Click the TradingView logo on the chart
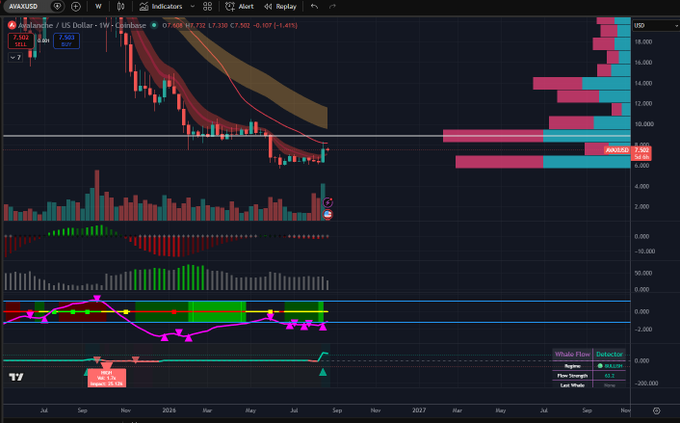The height and width of the screenshot is (423, 680). (16, 377)
